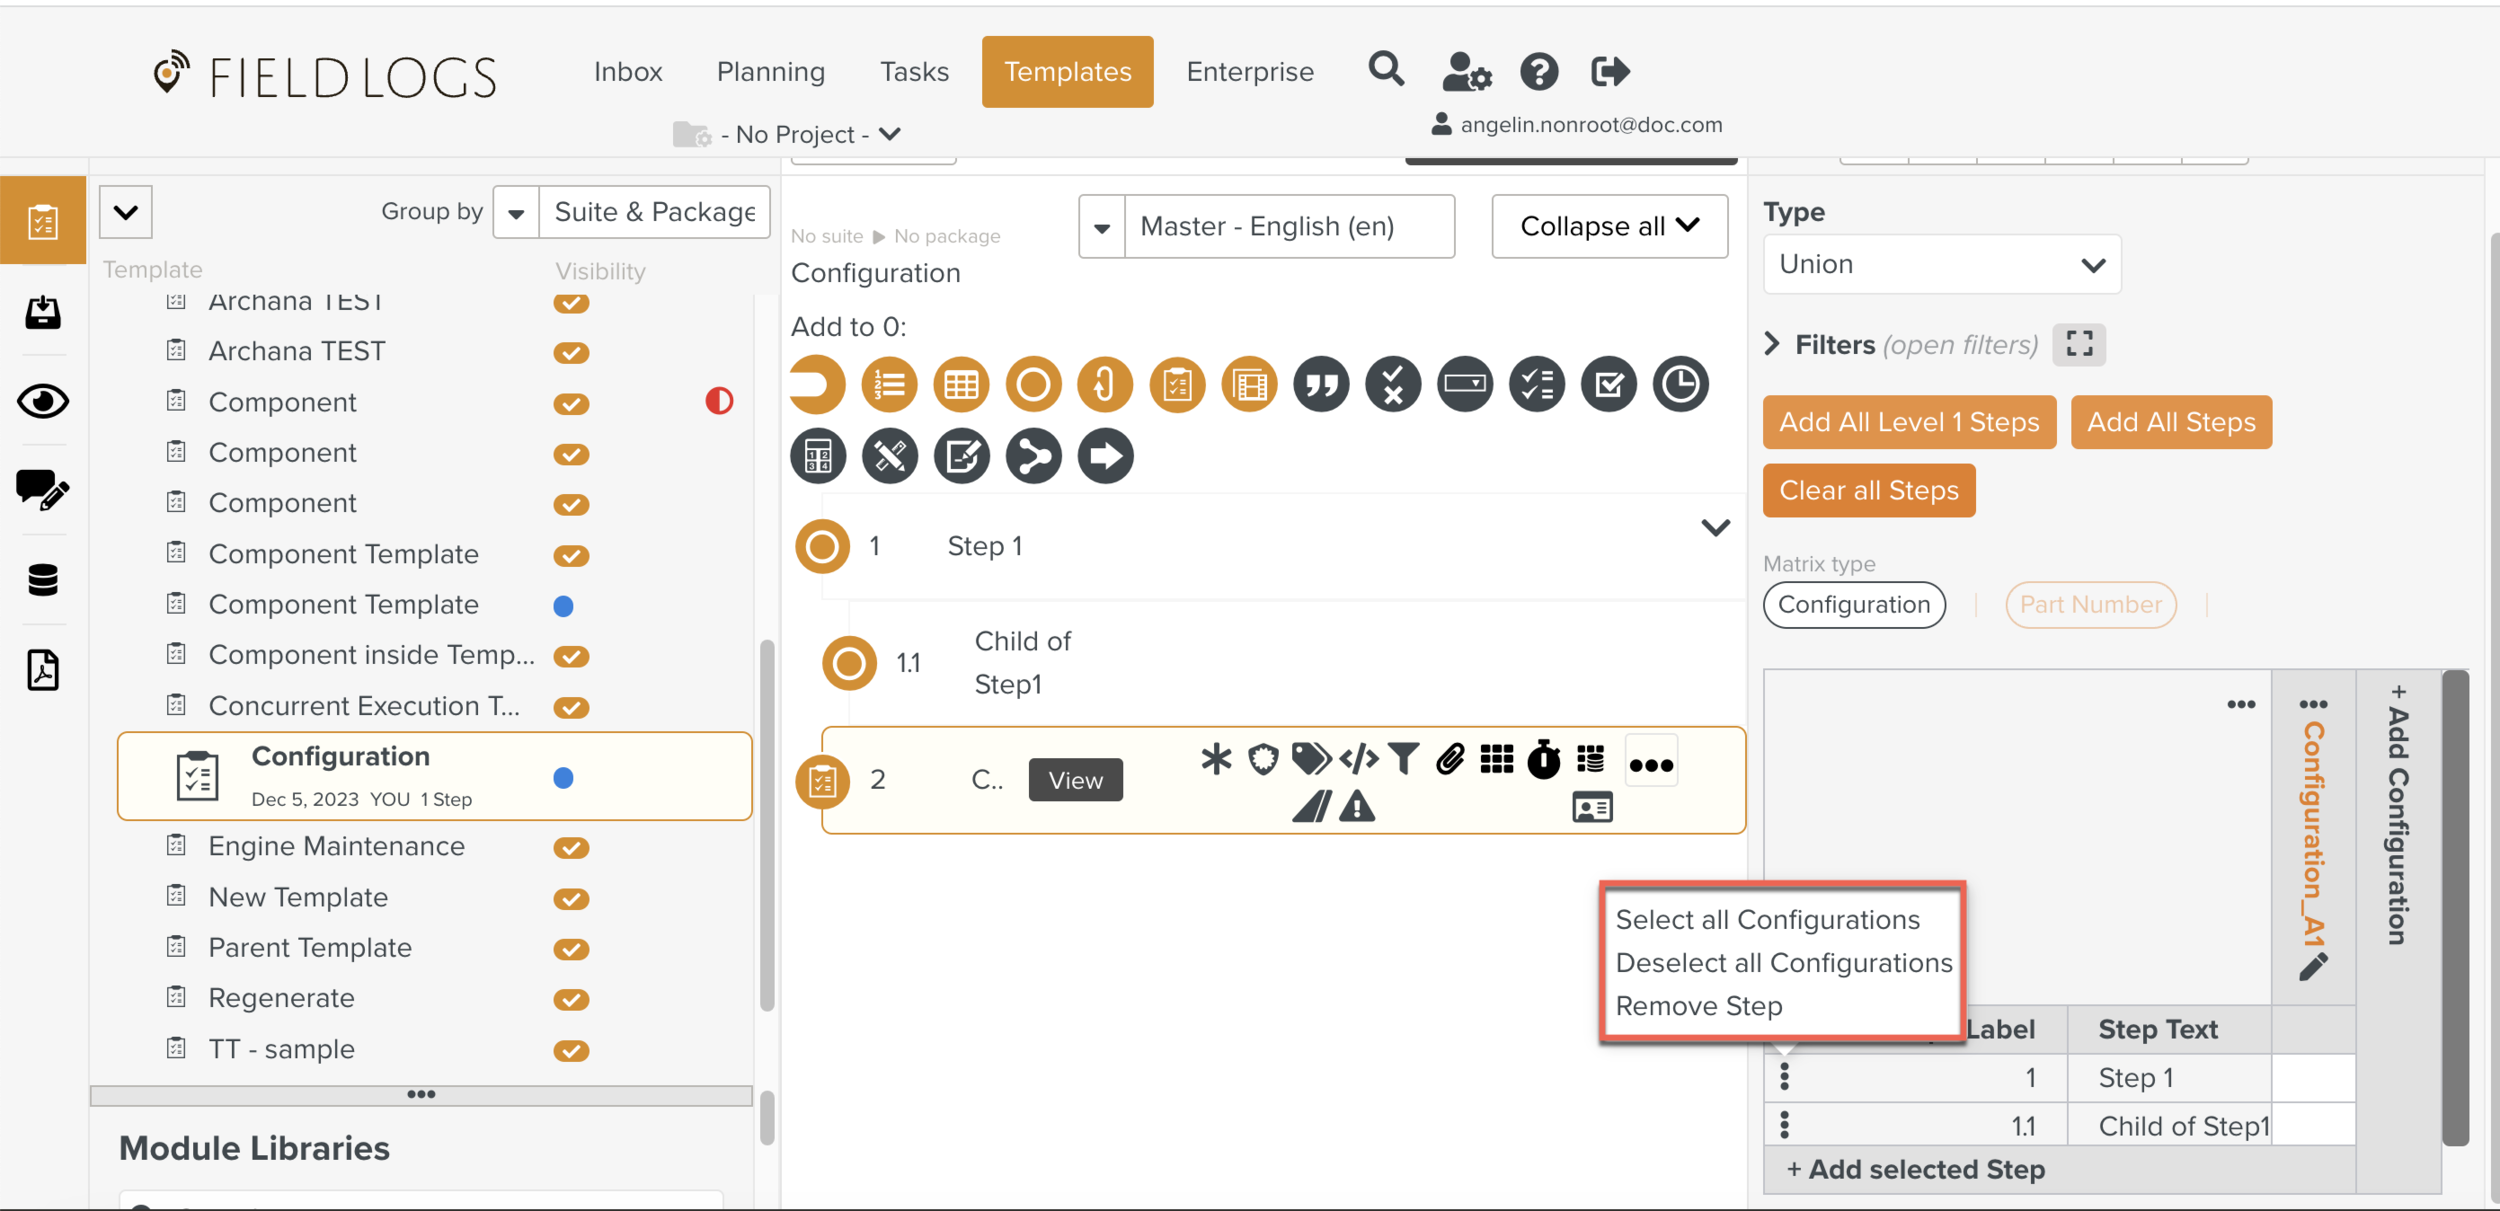
Task: Open the Inbox tab
Action: click(628, 72)
